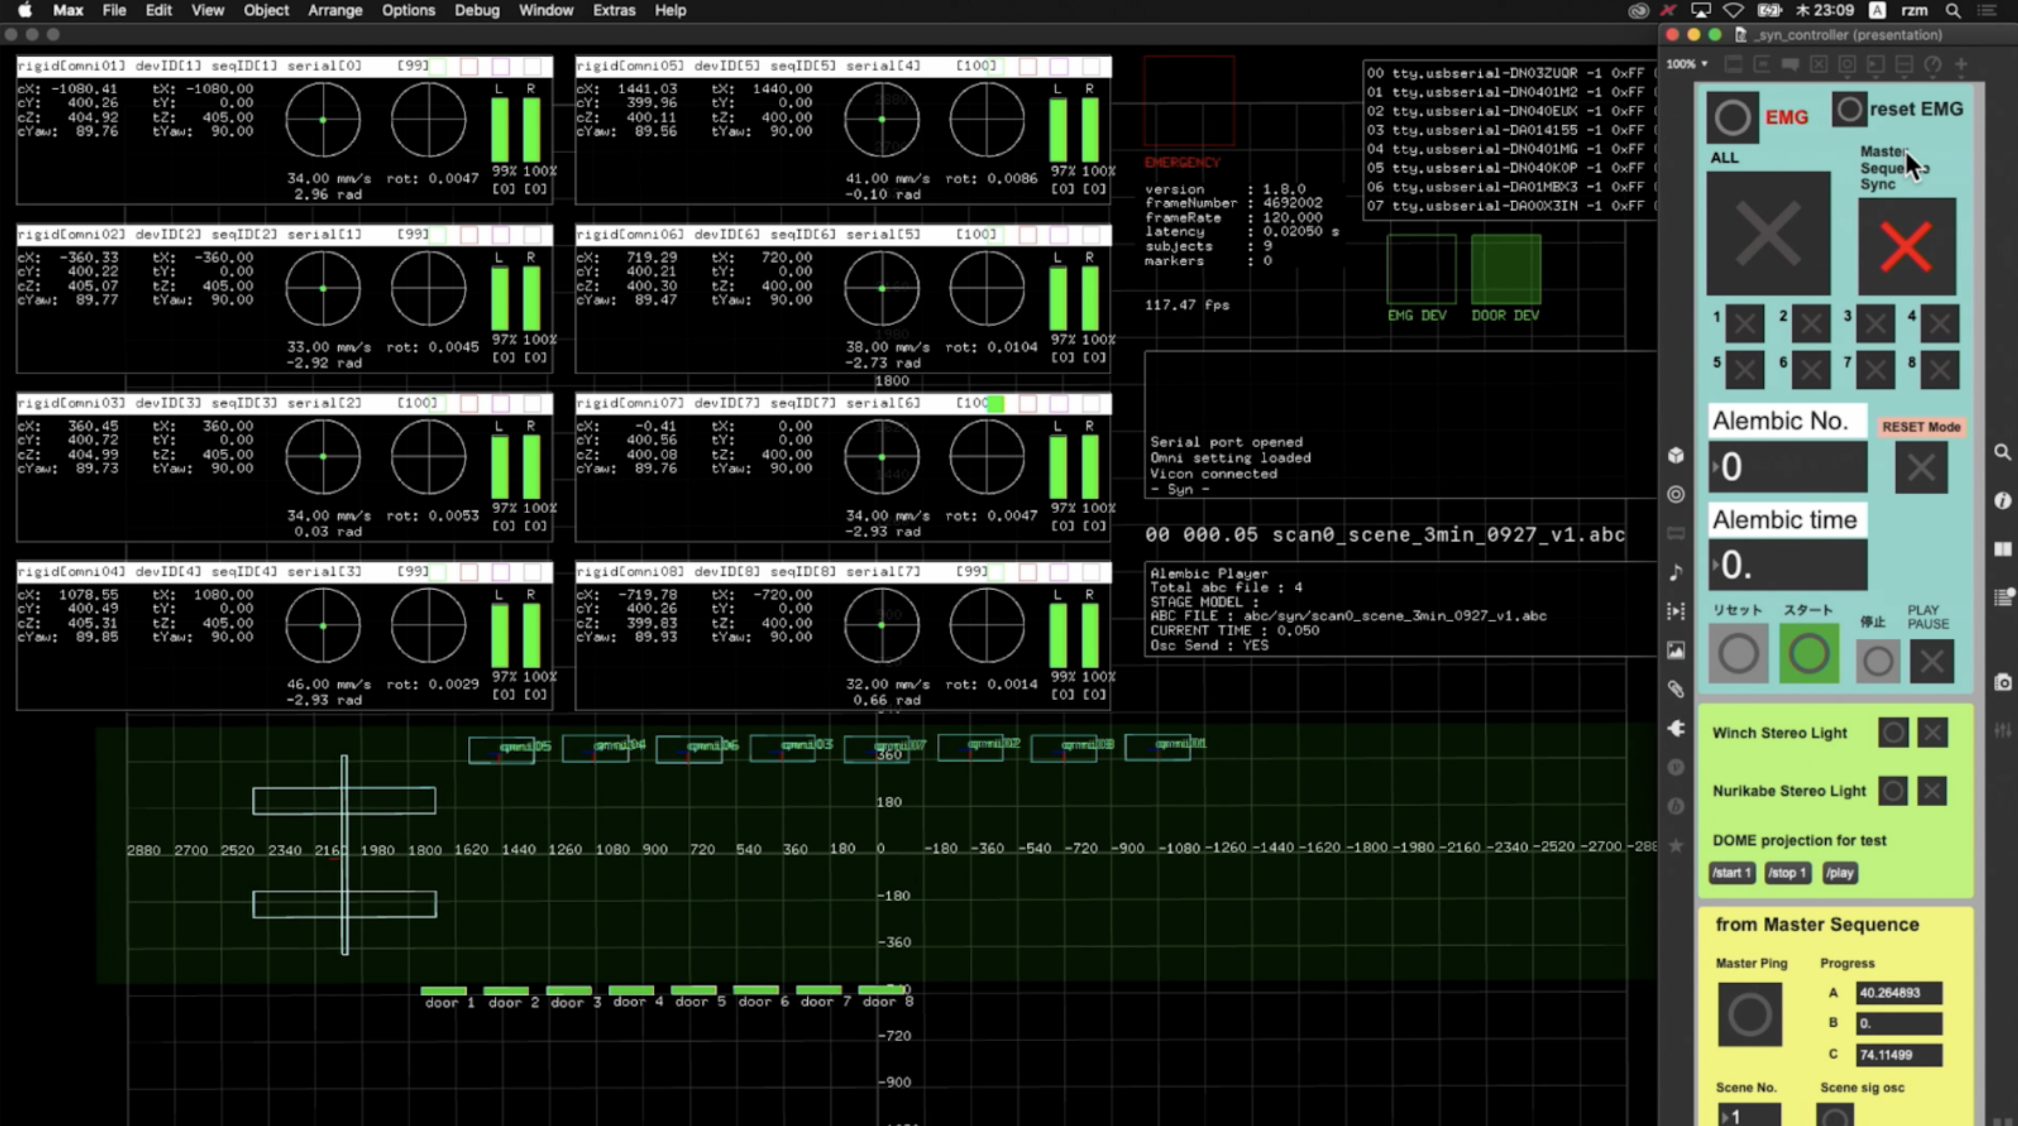Trigger the EMG emergency bang button
2018x1126 pixels.
pyautogui.click(x=1732, y=117)
